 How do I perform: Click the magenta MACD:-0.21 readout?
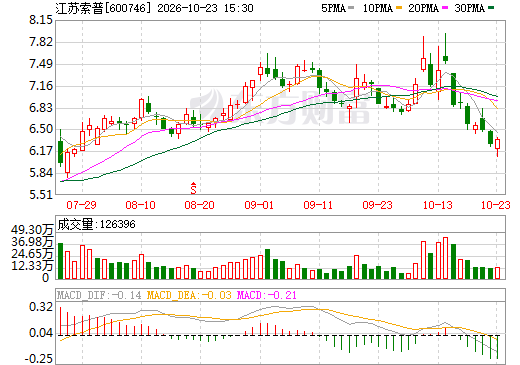tap(266, 295)
